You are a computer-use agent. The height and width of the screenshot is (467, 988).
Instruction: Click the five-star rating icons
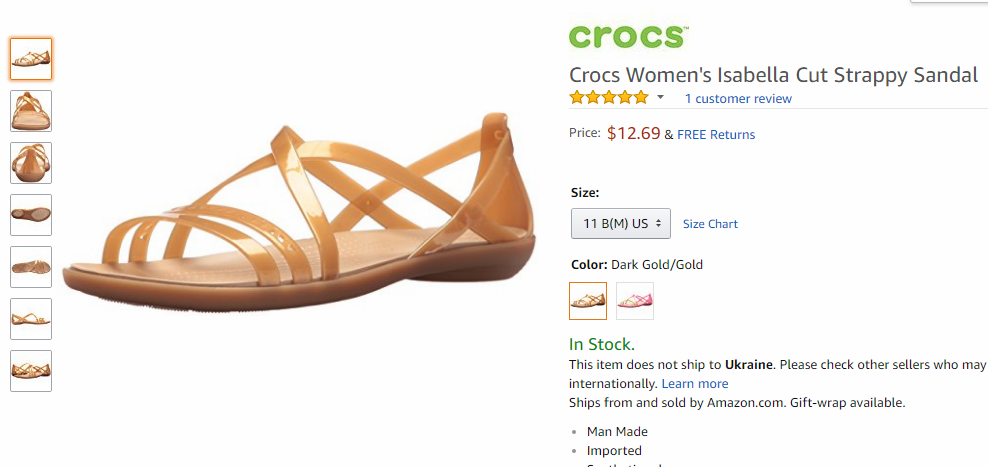point(609,98)
